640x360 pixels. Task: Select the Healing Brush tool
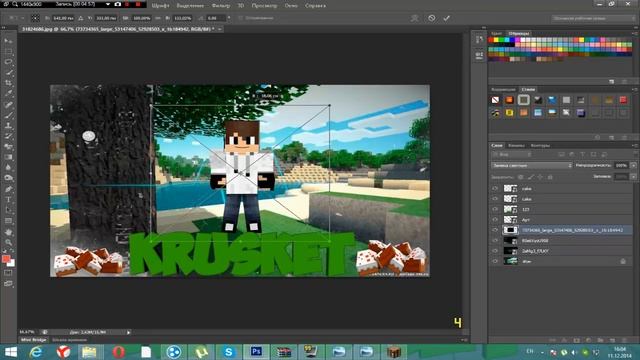pos(8,104)
